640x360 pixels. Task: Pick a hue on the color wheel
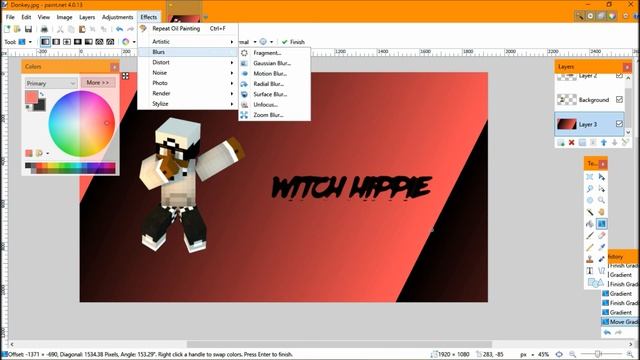point(81,123)
